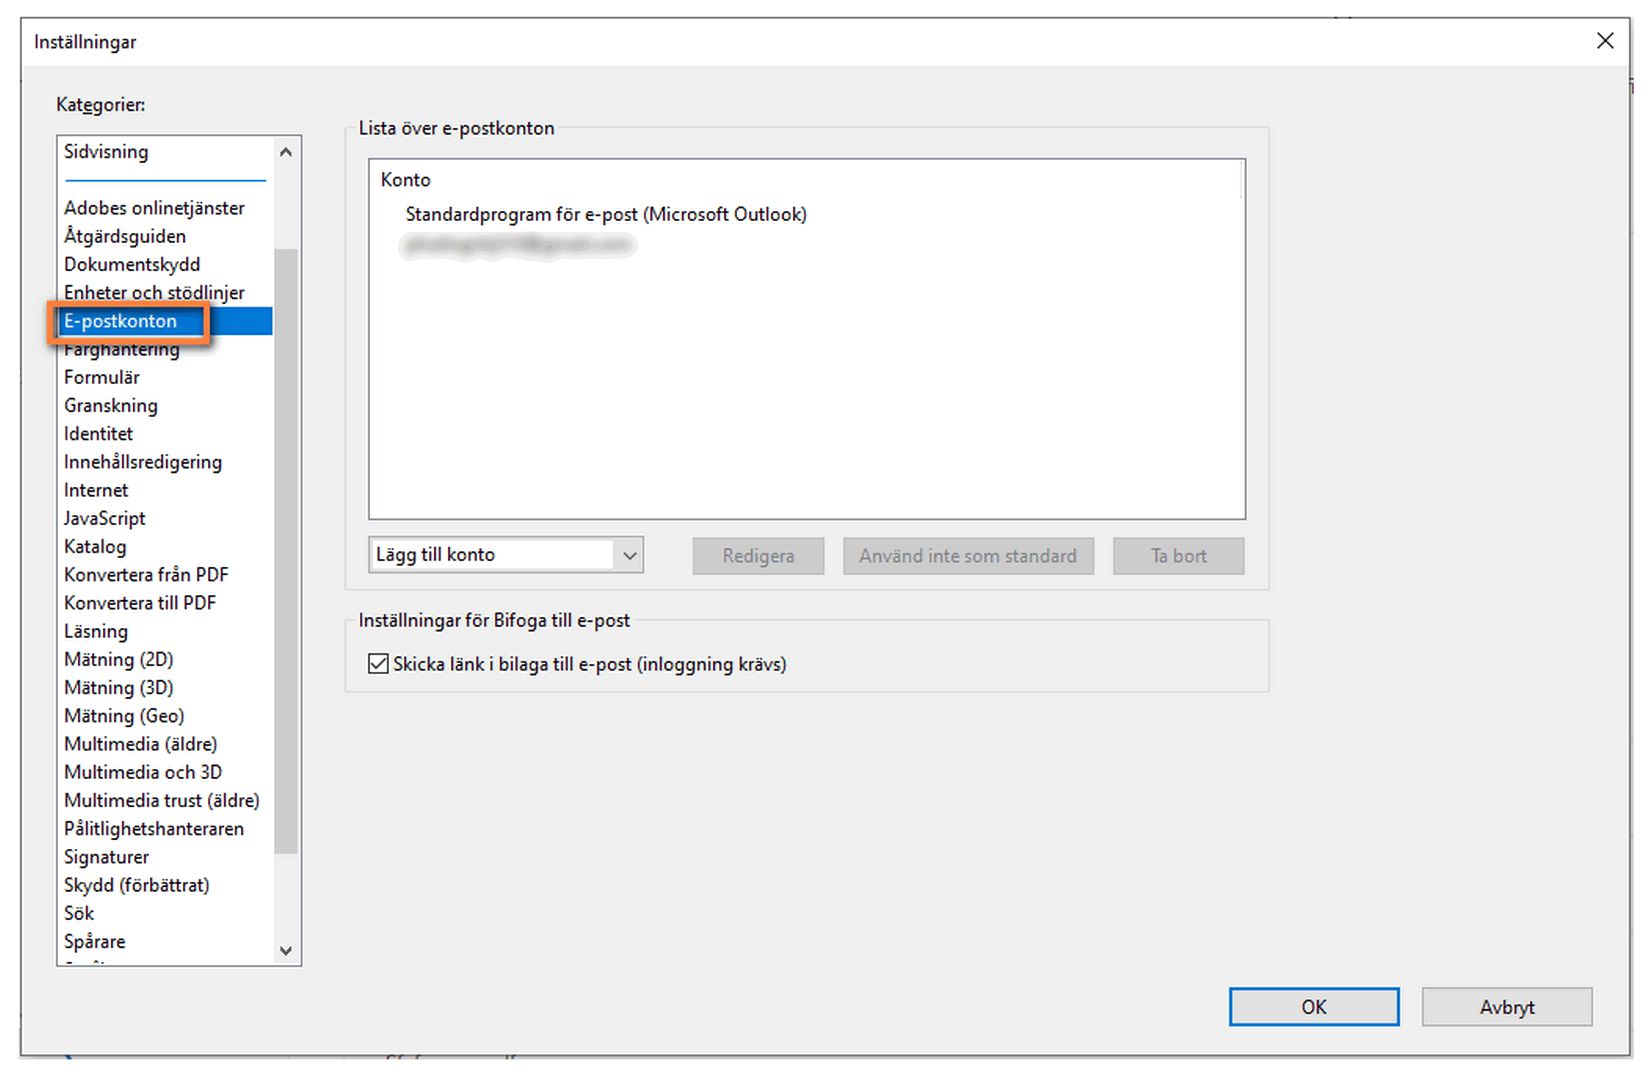Select Granskning in the category list
Image resolution: width=1646 pixels, height=1070 pixels.
pyautogui.click(x=111, y=405)
